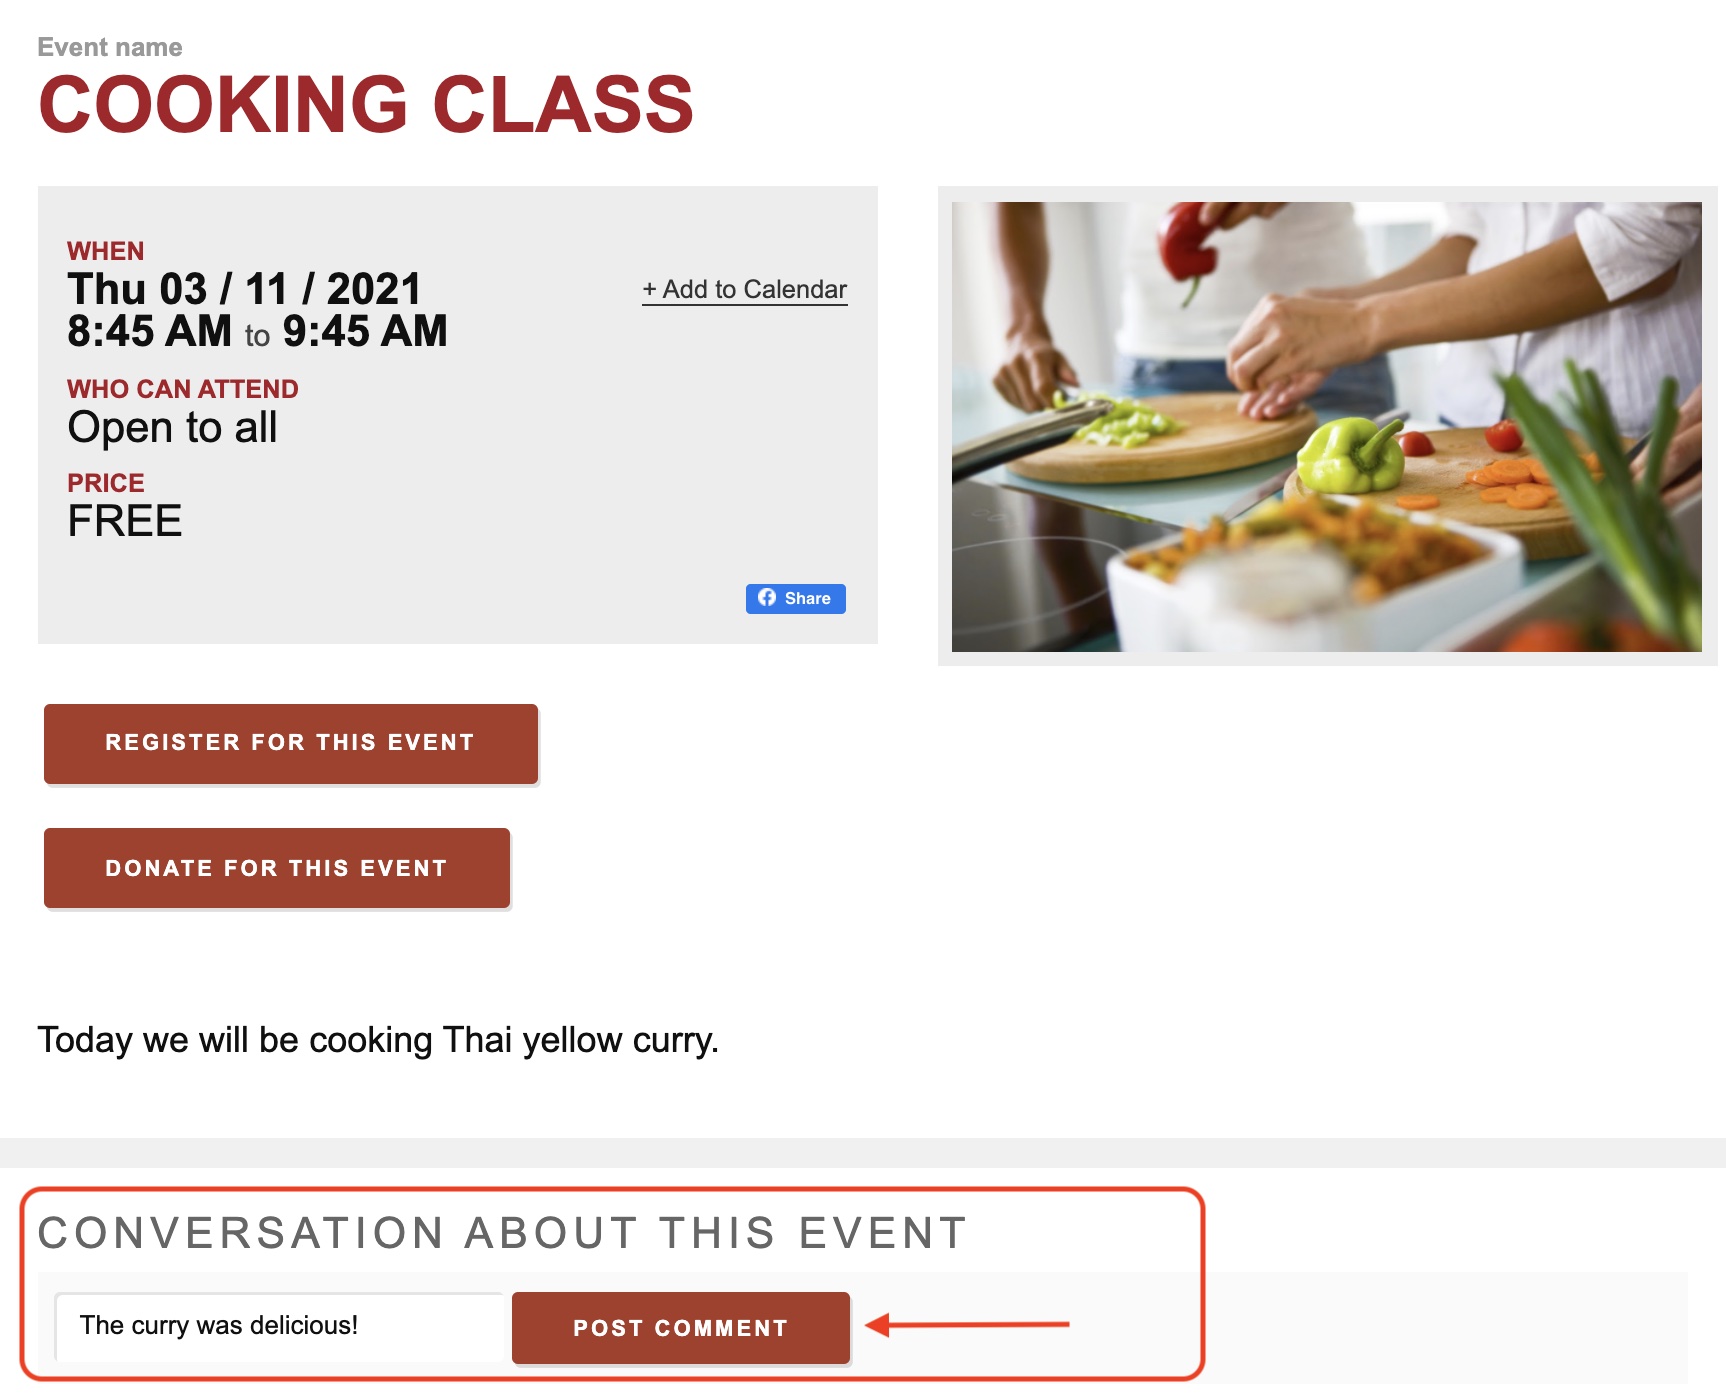This screenshot has height=1400, width=1726.
Task: Click the Open to all attendance text
Action: click(172, 427)
